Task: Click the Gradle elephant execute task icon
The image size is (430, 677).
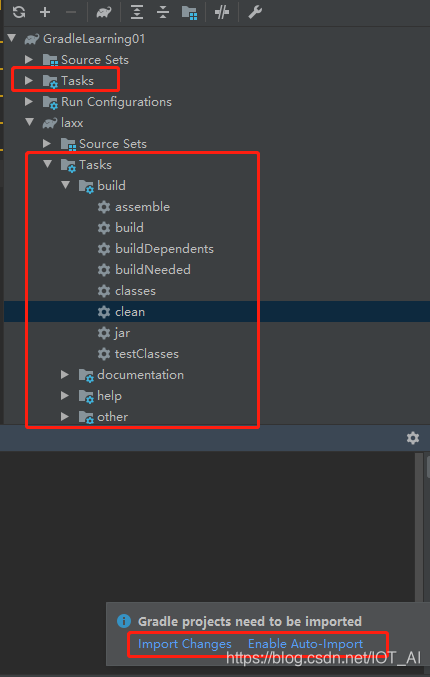Action: [104, 13]
